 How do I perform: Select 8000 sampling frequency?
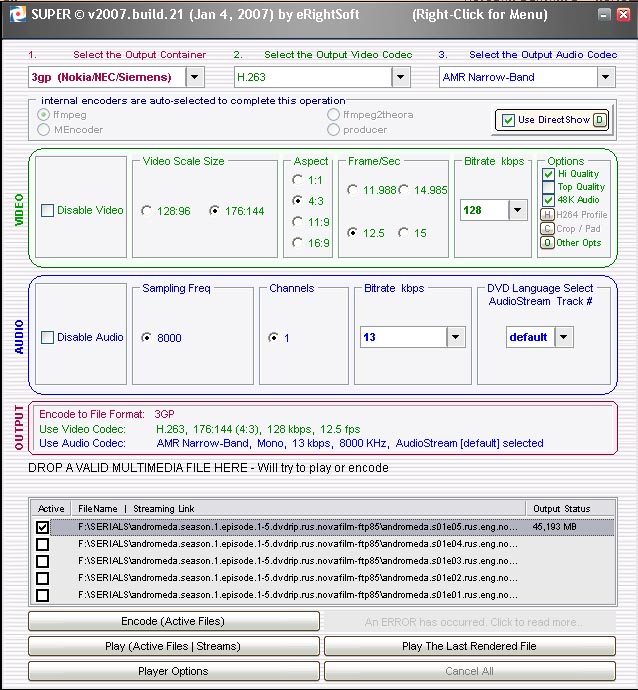146,338
